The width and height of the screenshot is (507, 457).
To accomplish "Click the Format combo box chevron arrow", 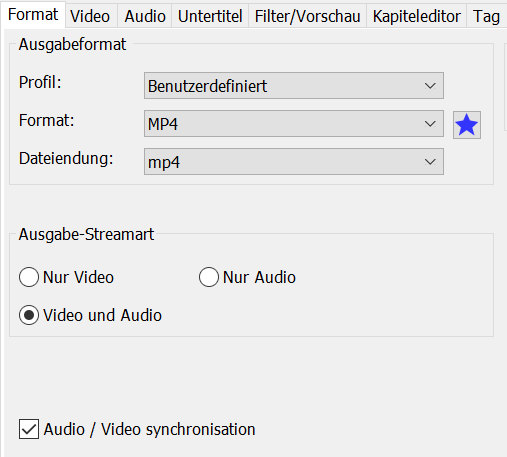I will click(430, 124).
